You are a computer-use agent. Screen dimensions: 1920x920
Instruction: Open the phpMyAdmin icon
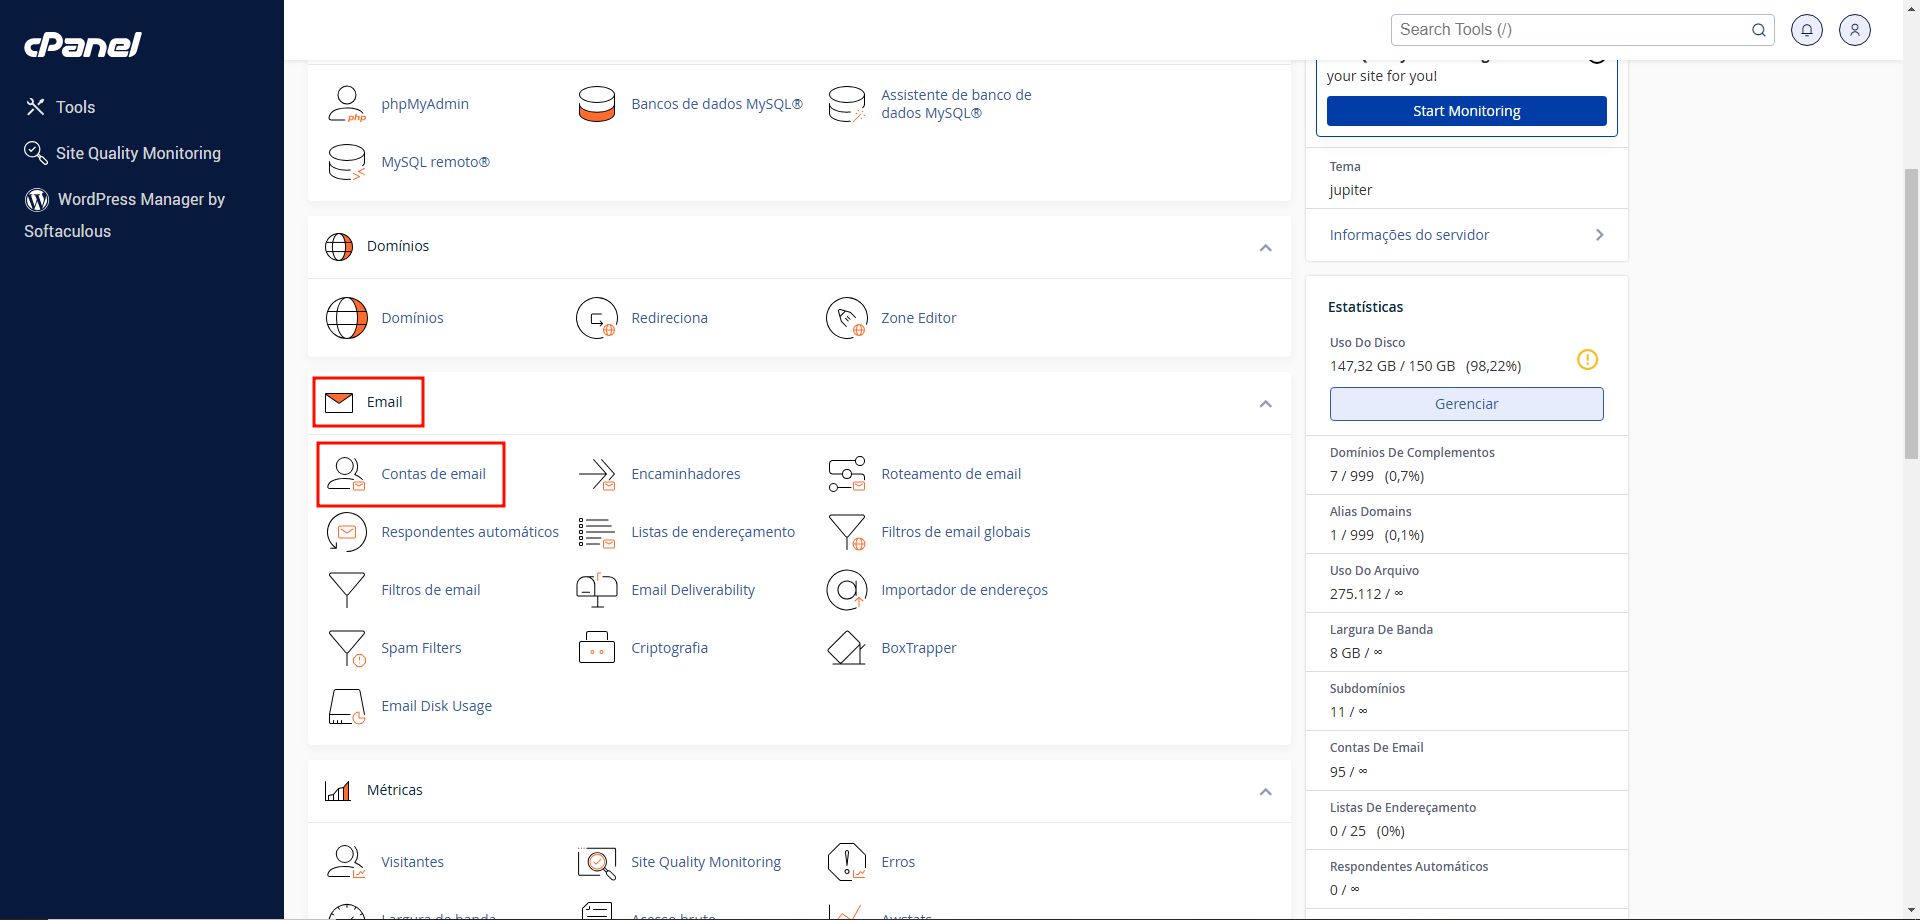[x=347, y=104]
